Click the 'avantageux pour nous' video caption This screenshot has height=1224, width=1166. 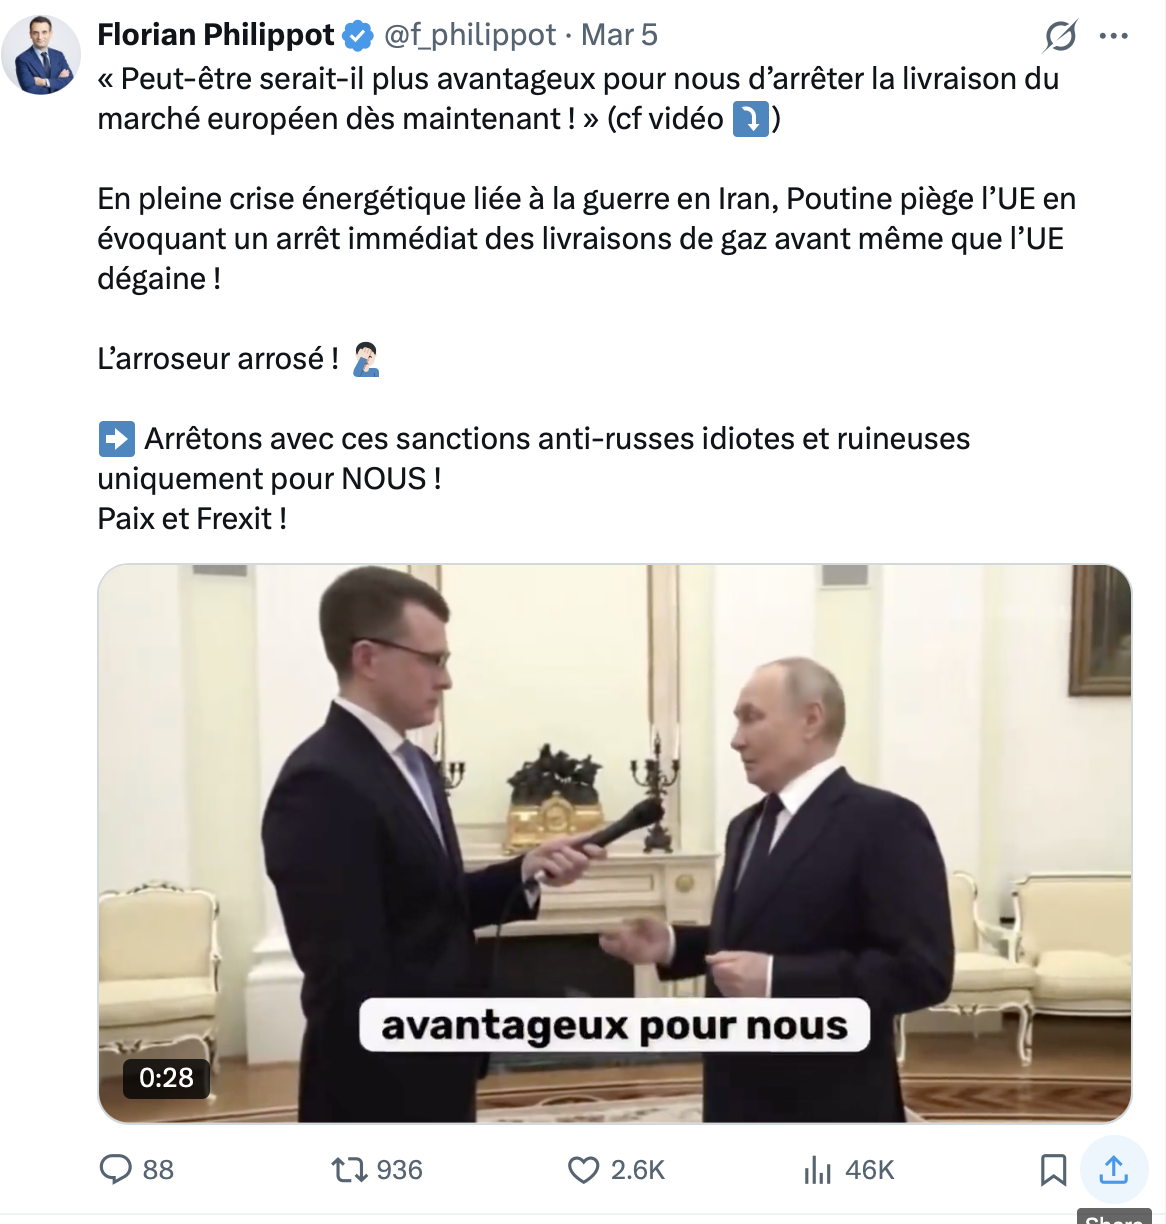(614, 1026)
